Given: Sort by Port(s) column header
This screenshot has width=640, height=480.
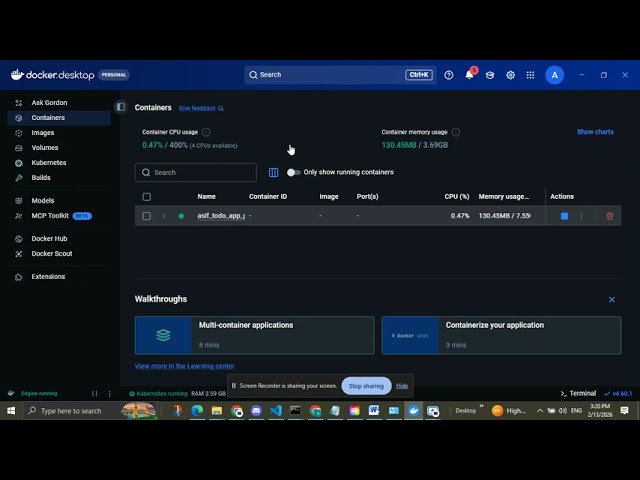Looking at the screenshot, I should (367, 196).
